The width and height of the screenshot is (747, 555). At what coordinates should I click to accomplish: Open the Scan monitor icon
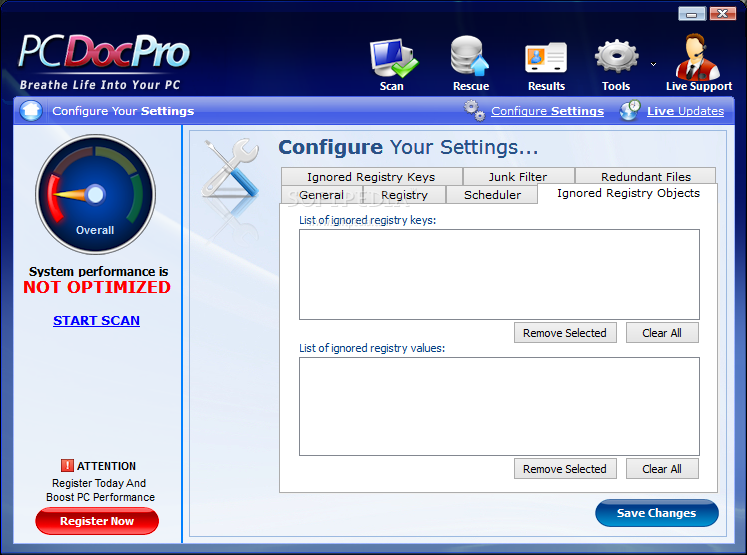click(x=394, y=59)
